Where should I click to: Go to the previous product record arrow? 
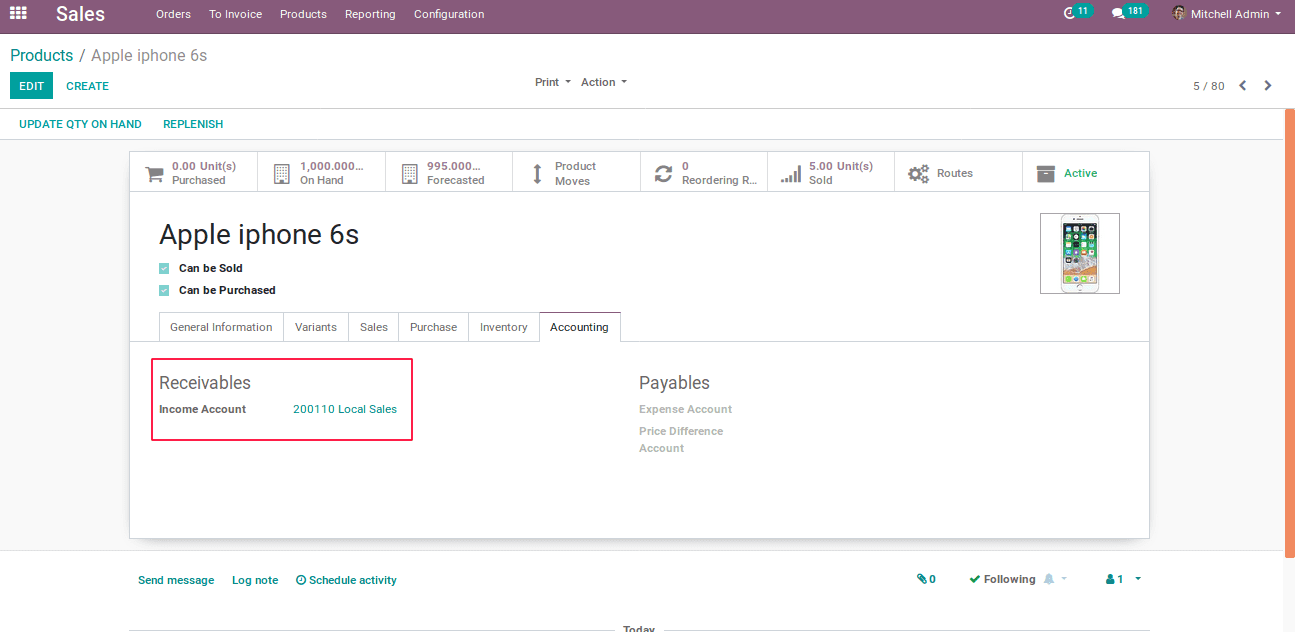1243,86
